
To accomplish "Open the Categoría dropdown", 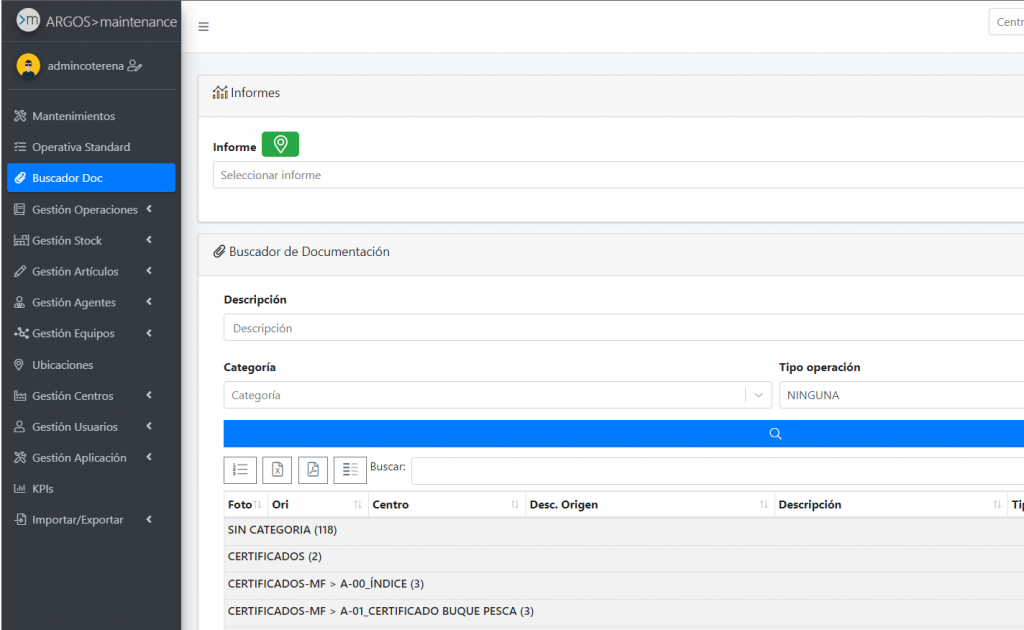I will [497, 395].
